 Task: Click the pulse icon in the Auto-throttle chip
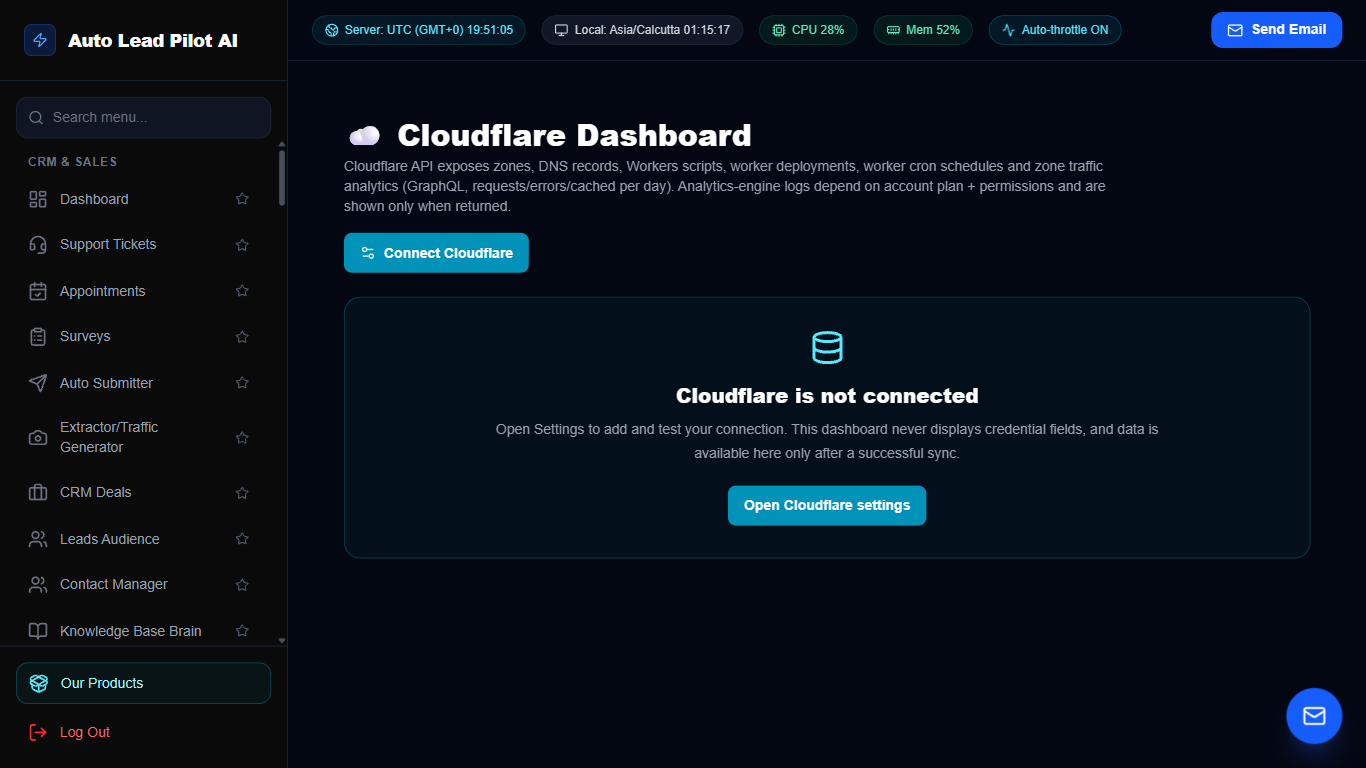(1009, 30)
